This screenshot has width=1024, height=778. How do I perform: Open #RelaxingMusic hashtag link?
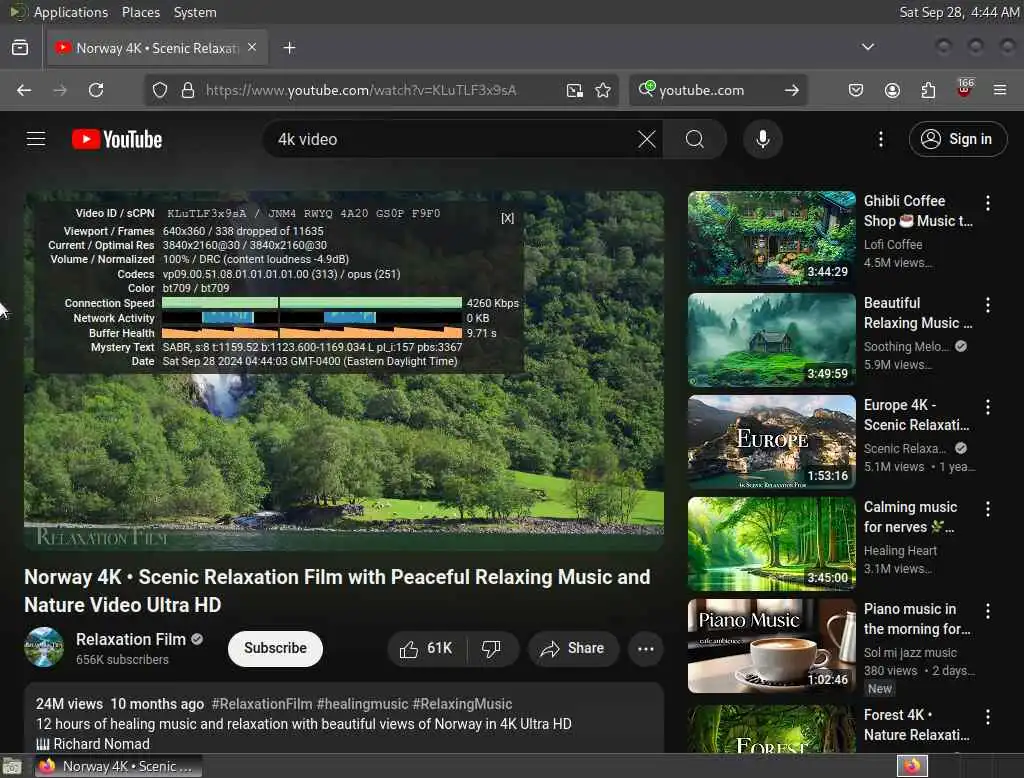click(x=462, y=704)
